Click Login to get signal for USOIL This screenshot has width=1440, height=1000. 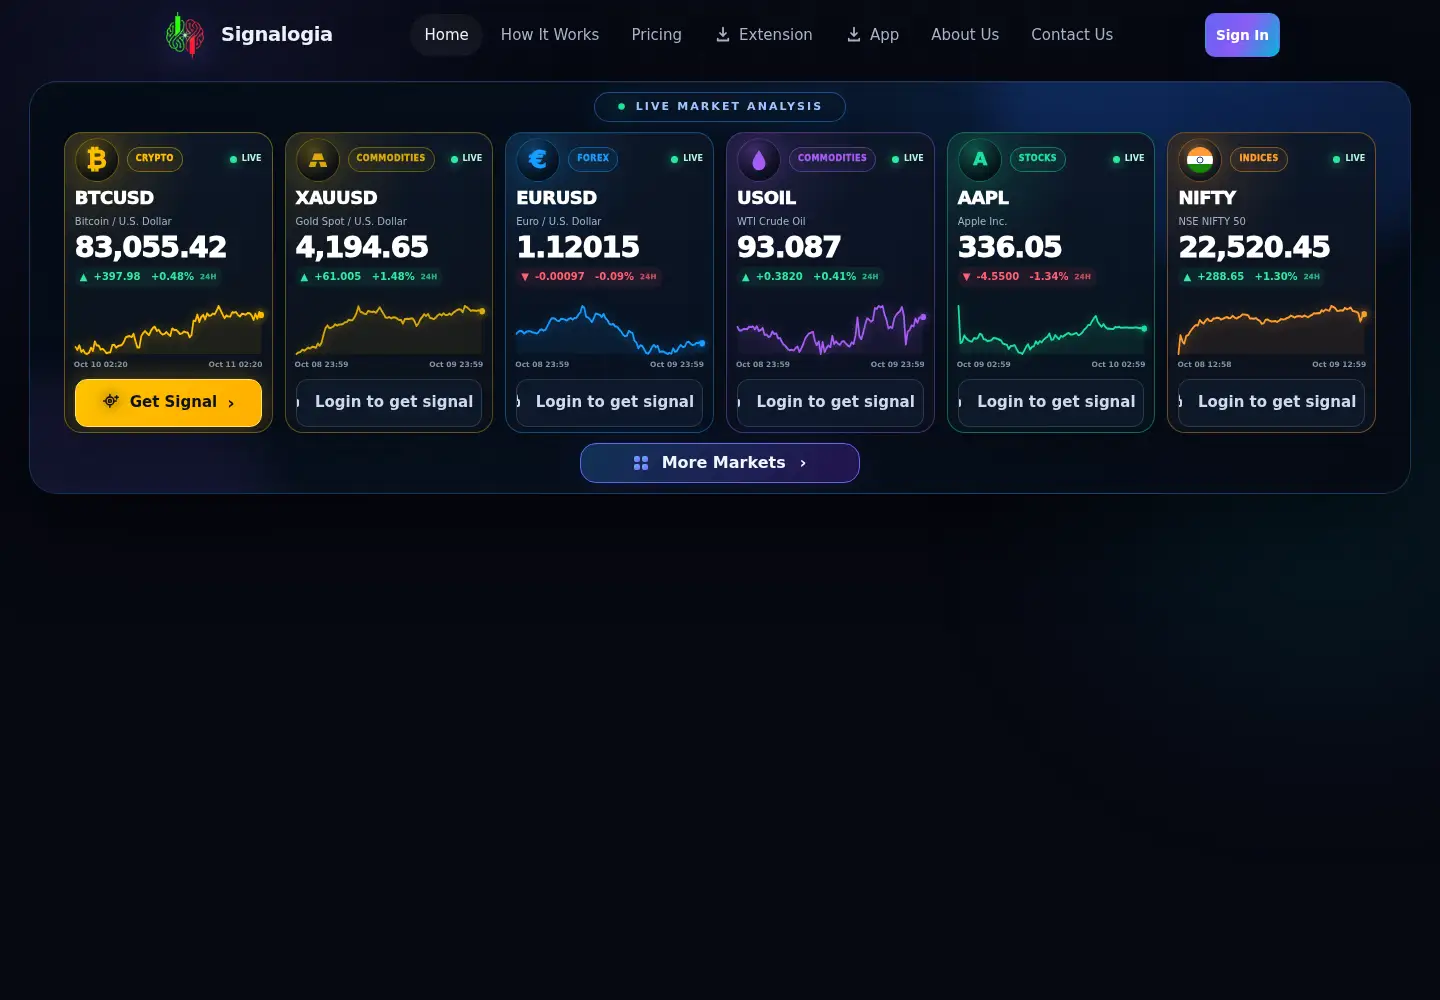[830, 403]
